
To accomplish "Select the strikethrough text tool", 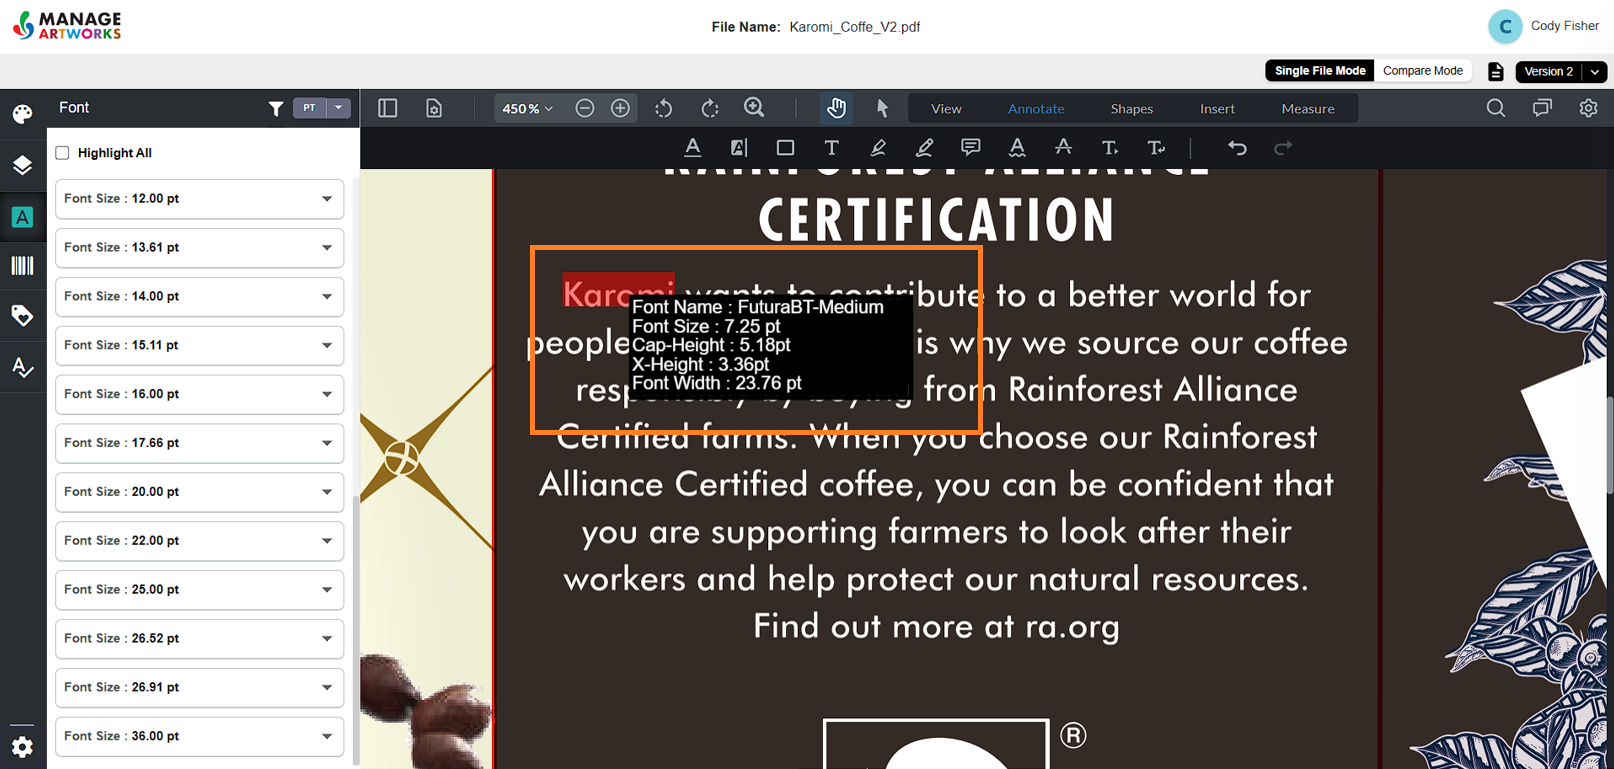I will pyautogui.click(x=1063, y=148).
